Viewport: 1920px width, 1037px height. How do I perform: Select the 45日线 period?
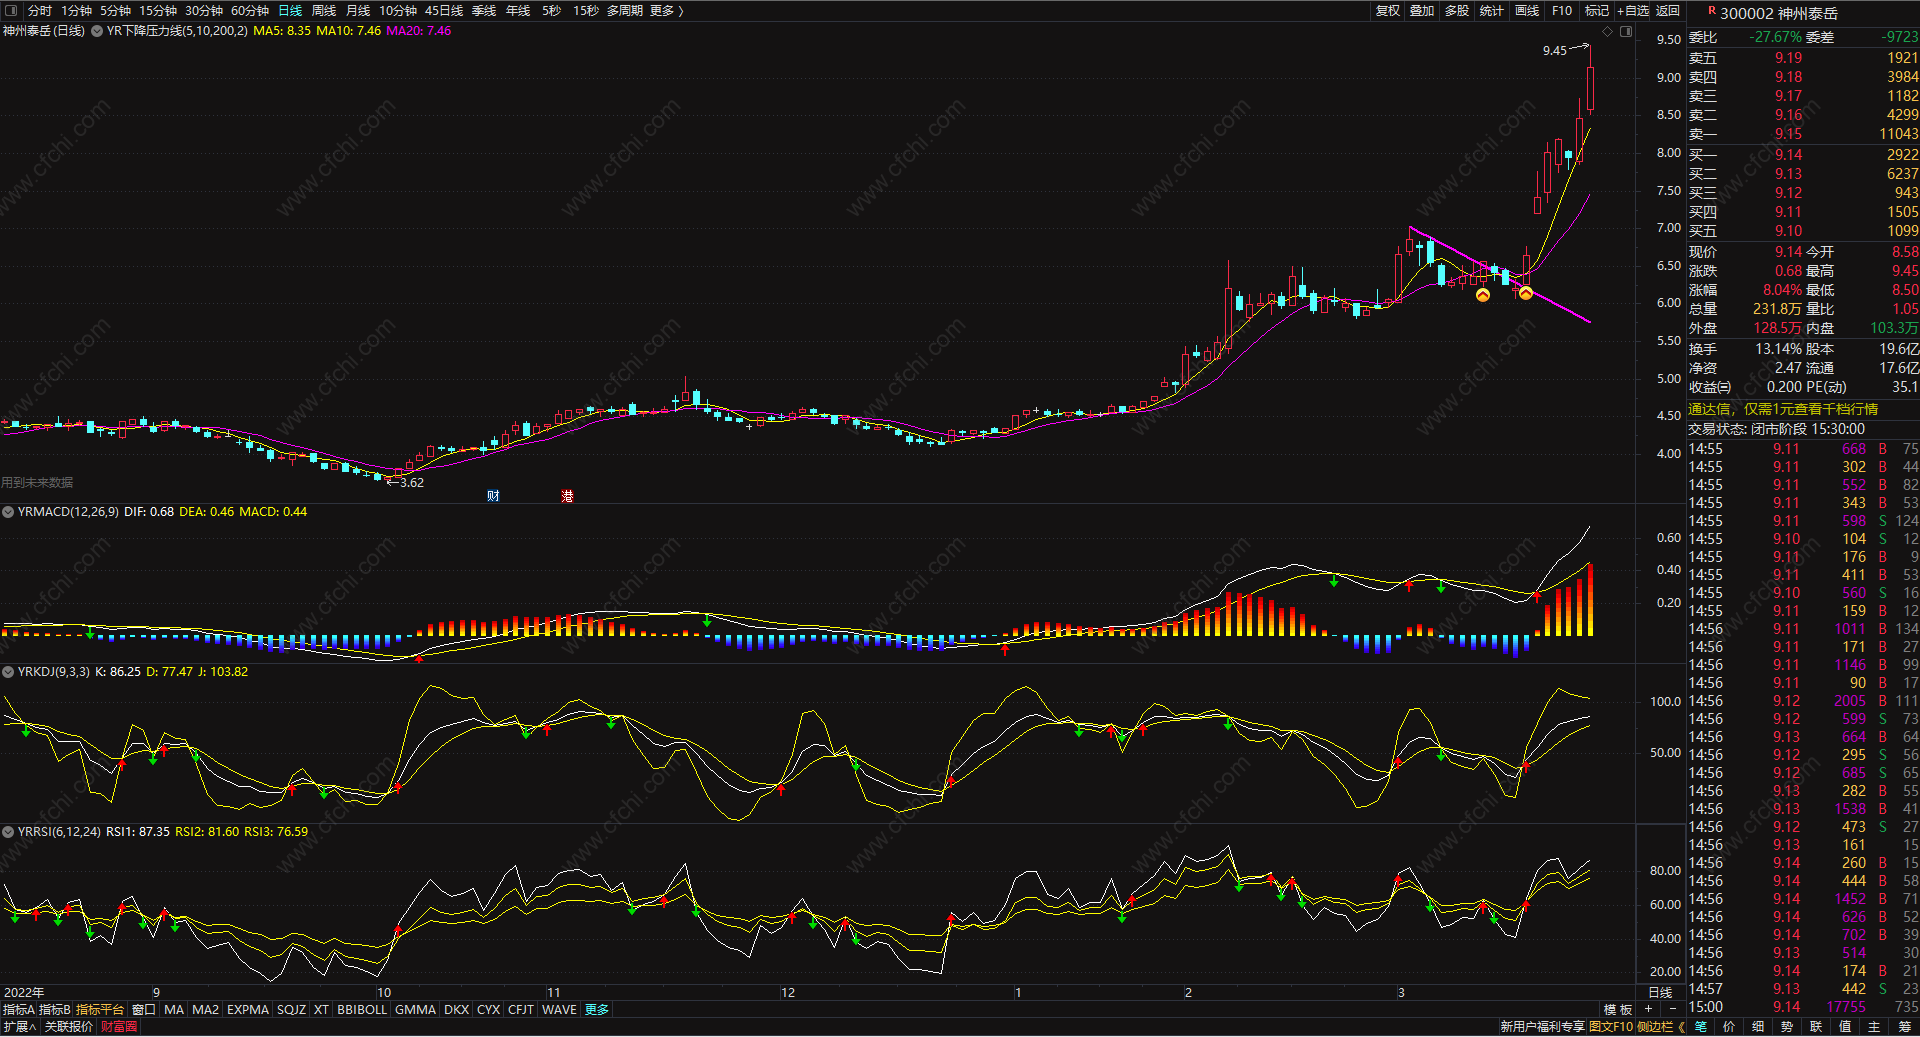(444, 10)
